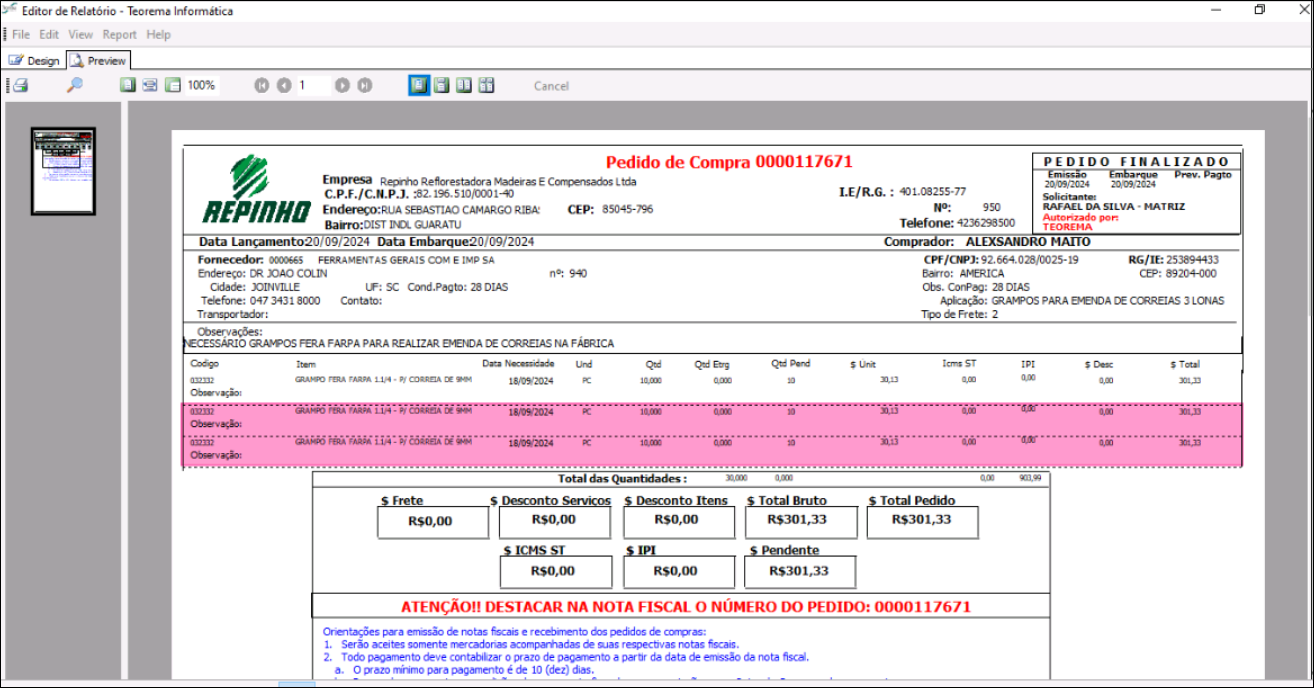Click the magnifier search icon
1314x688 pixels.
tap(74, 86)
